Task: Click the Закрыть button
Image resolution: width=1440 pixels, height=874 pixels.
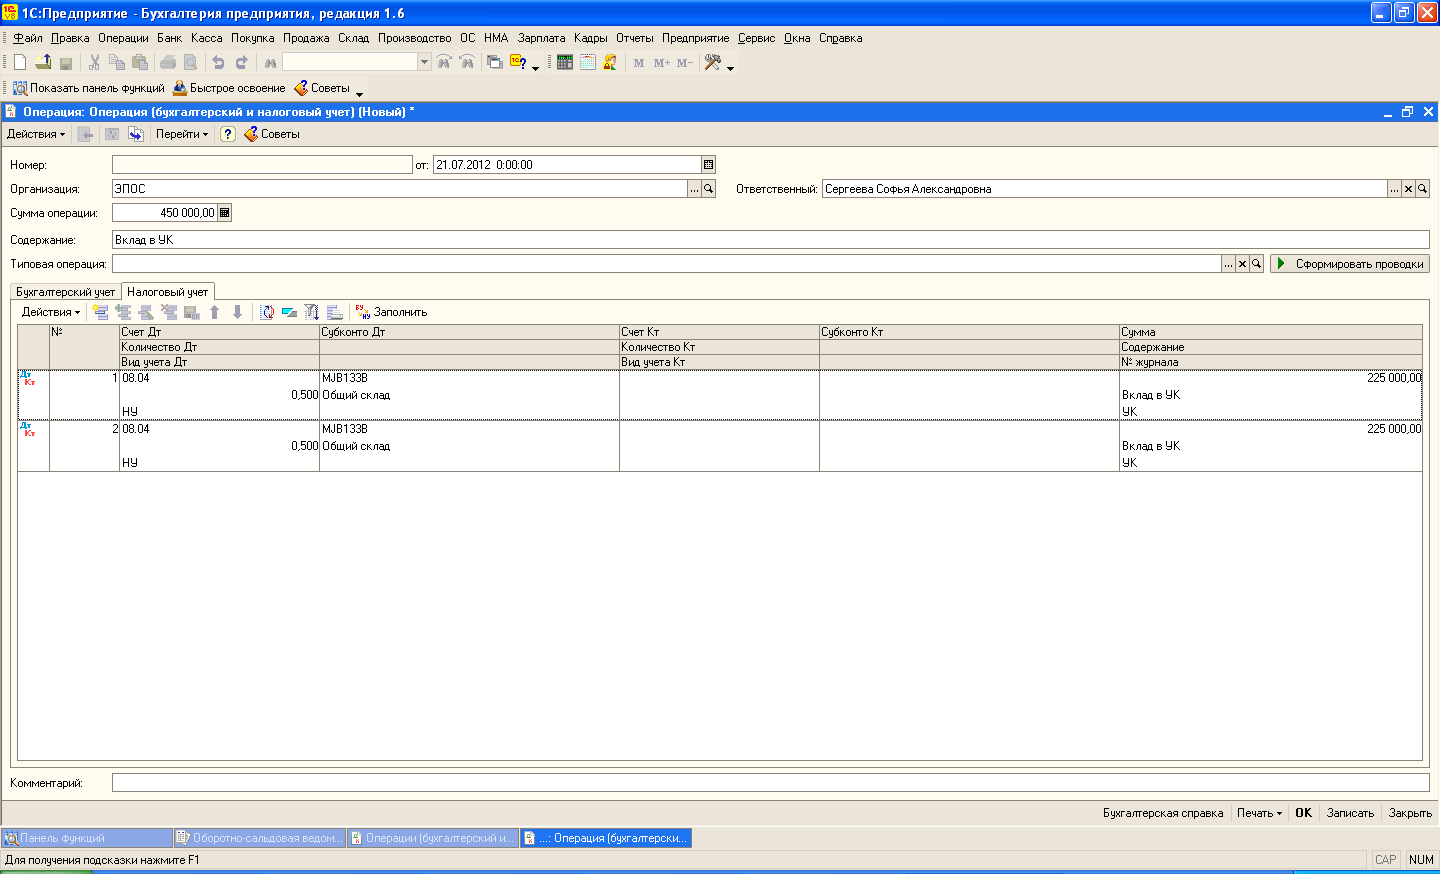Action: 1410,813
